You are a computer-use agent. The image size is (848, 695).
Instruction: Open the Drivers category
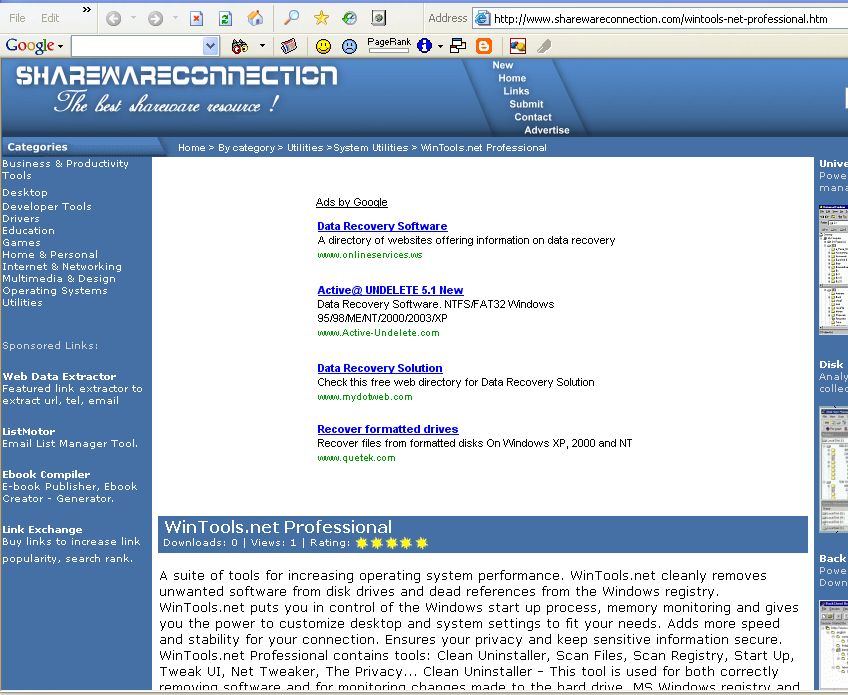(x=21, y=219)
